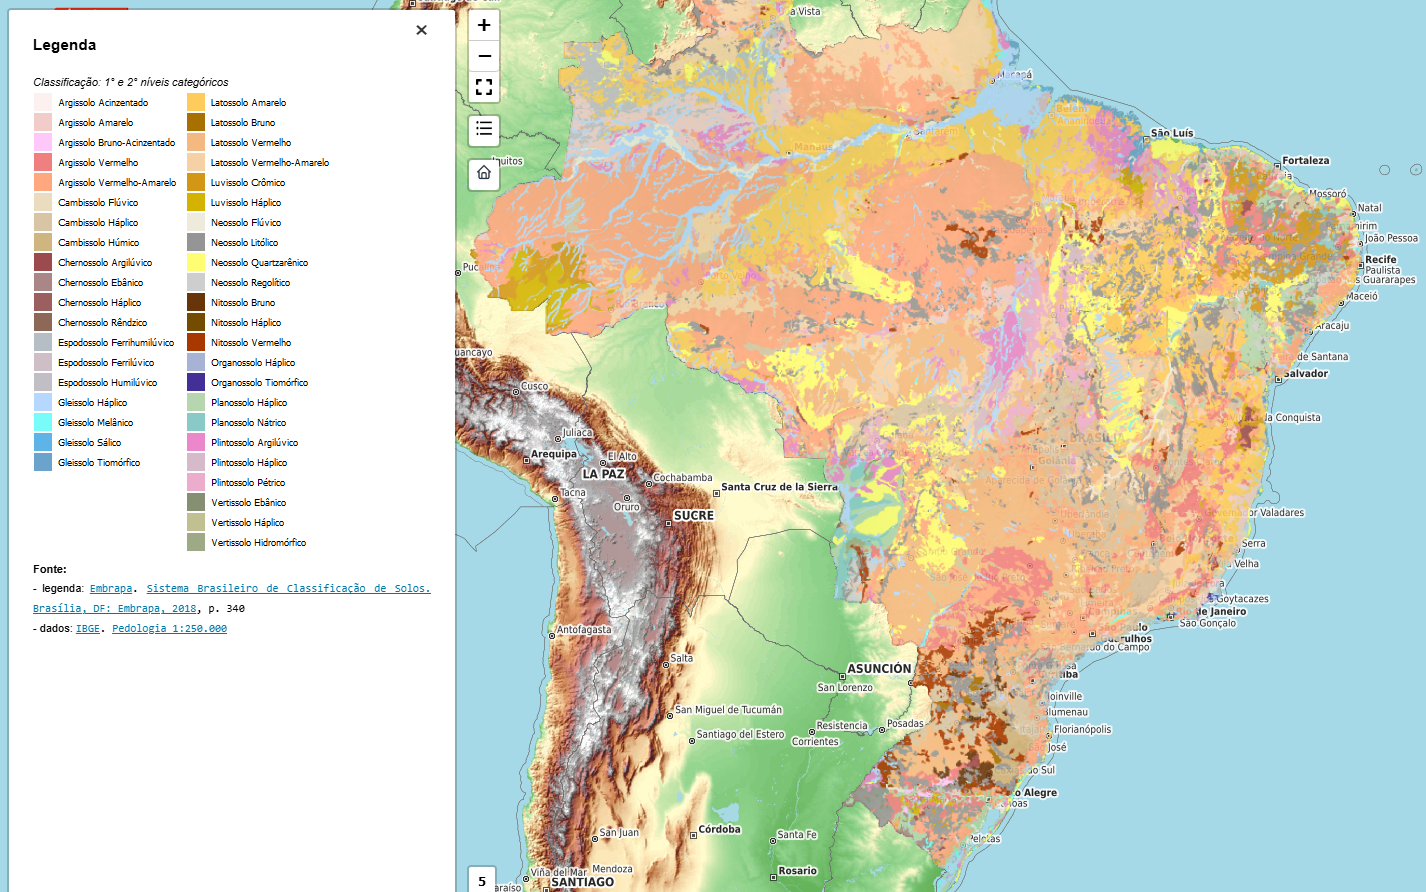Click the Argissolo Vermelho color swatch
Screen dimensions: 1426x892
(41, 162)
